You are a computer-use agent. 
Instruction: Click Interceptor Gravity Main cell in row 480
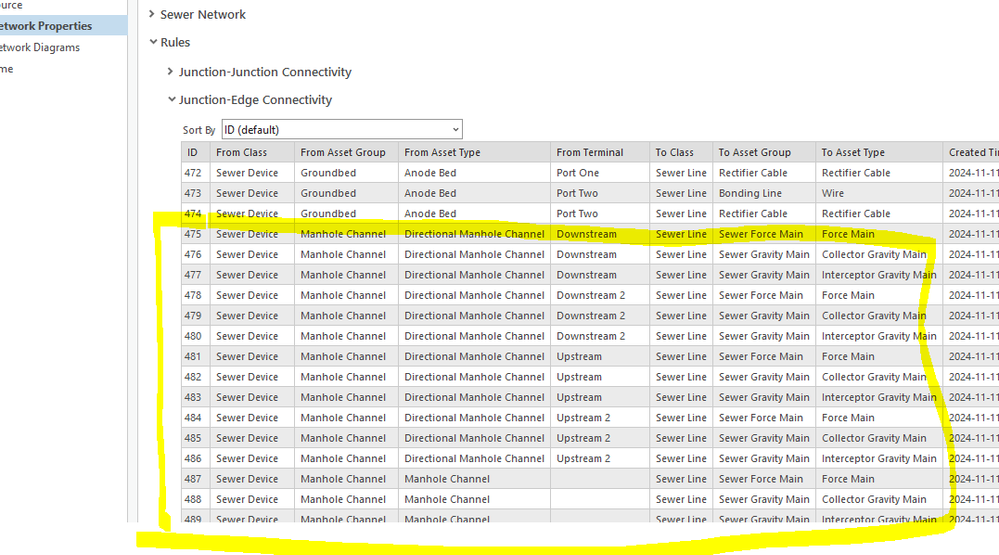pyautogui.click(x=879, y=336)
